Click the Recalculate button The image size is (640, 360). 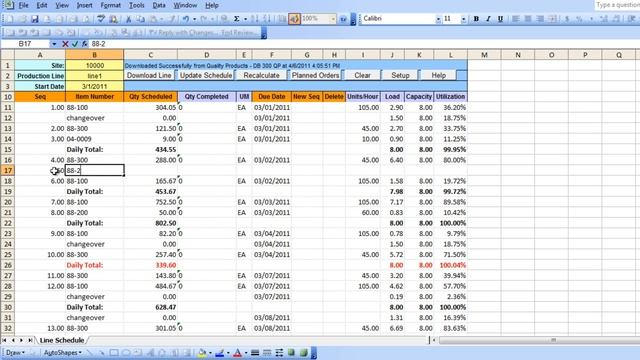pos(261,76)
